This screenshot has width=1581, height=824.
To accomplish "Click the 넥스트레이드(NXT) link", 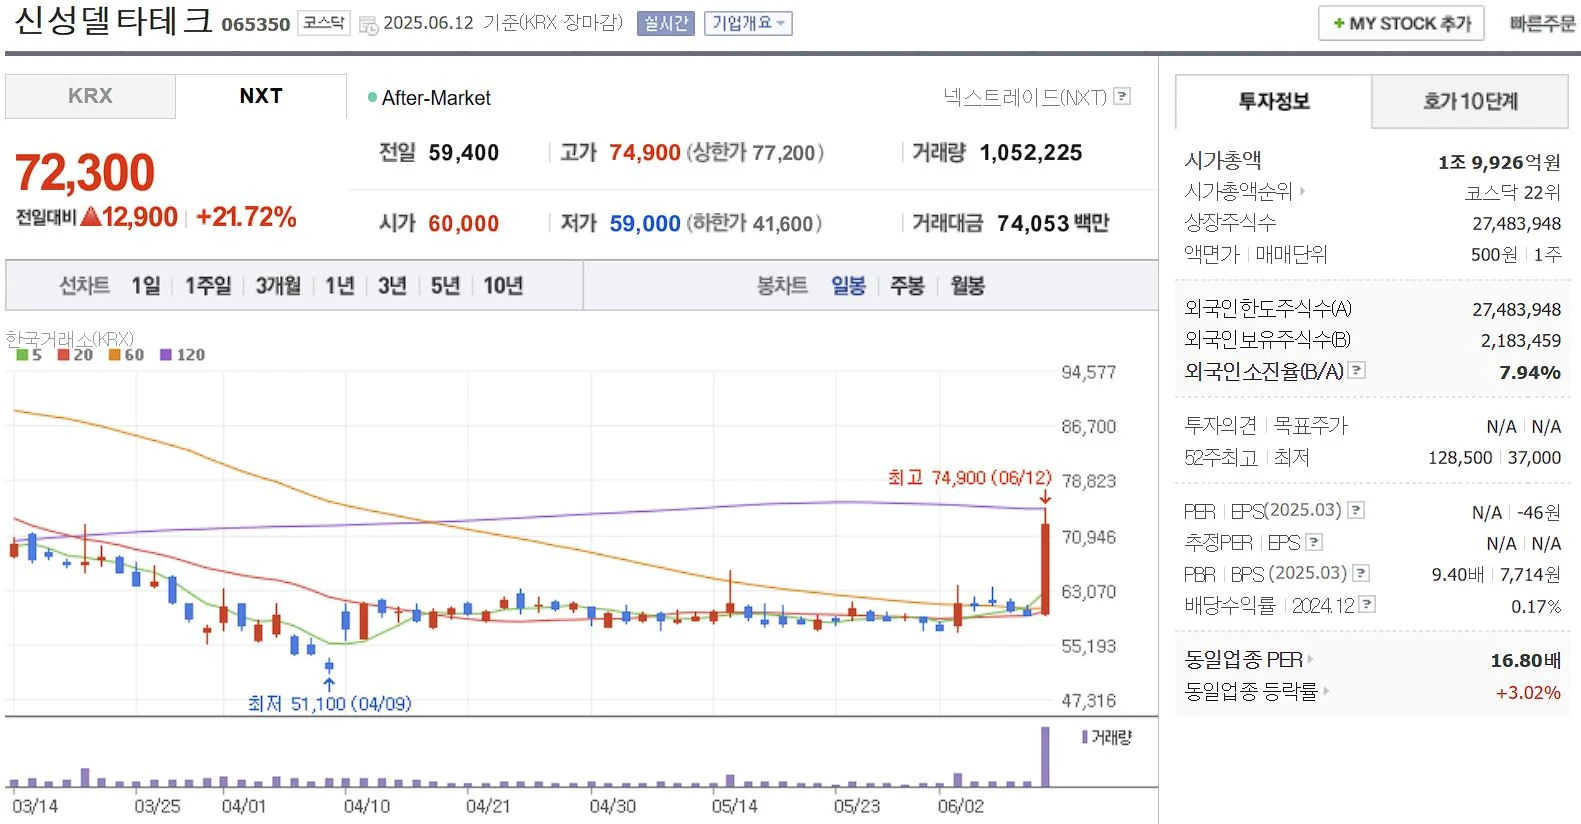I will (x=1025, y=97).
